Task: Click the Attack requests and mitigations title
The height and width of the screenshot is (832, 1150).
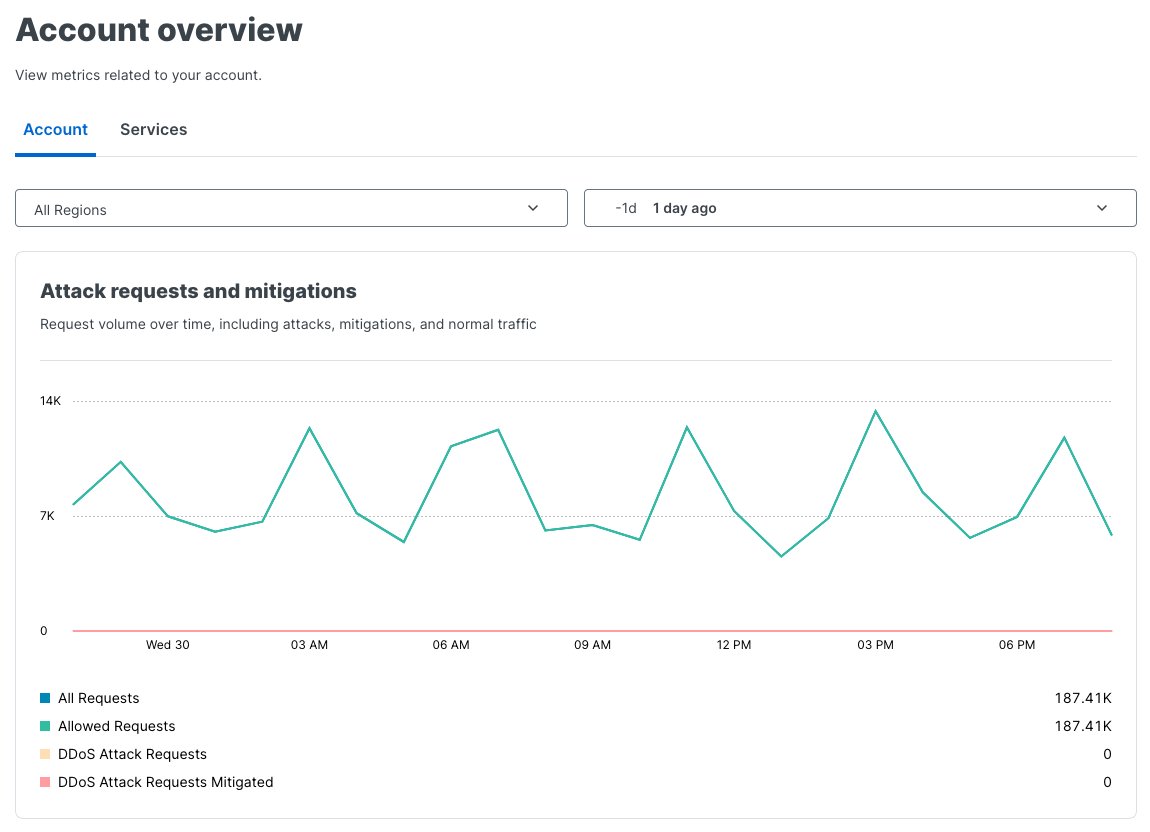Action: point(198,291)
